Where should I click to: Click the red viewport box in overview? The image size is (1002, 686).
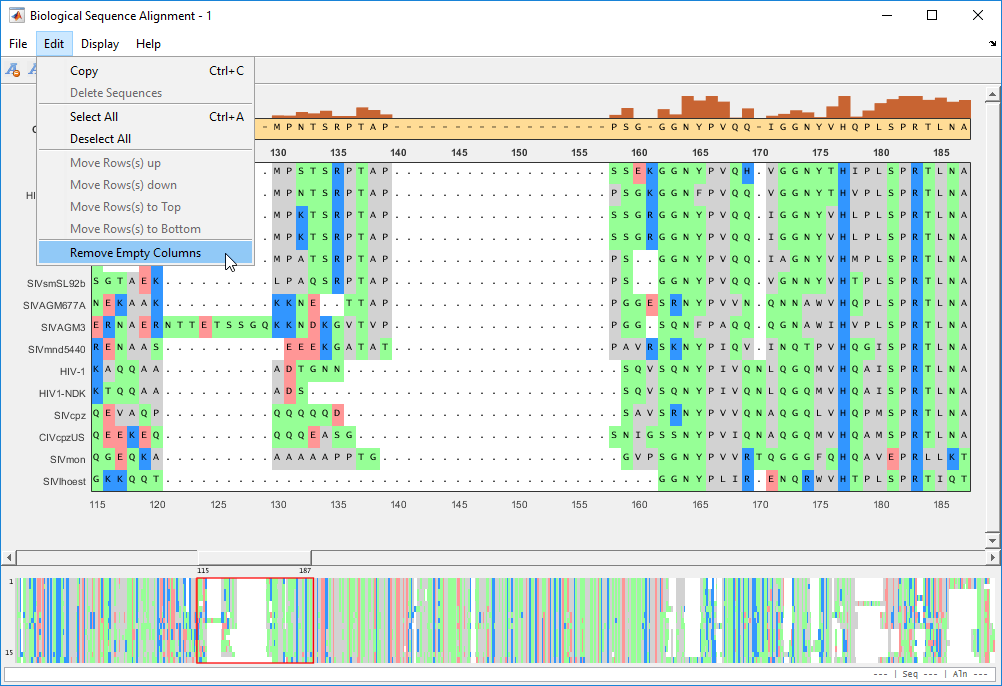click(x=255, y=620)
